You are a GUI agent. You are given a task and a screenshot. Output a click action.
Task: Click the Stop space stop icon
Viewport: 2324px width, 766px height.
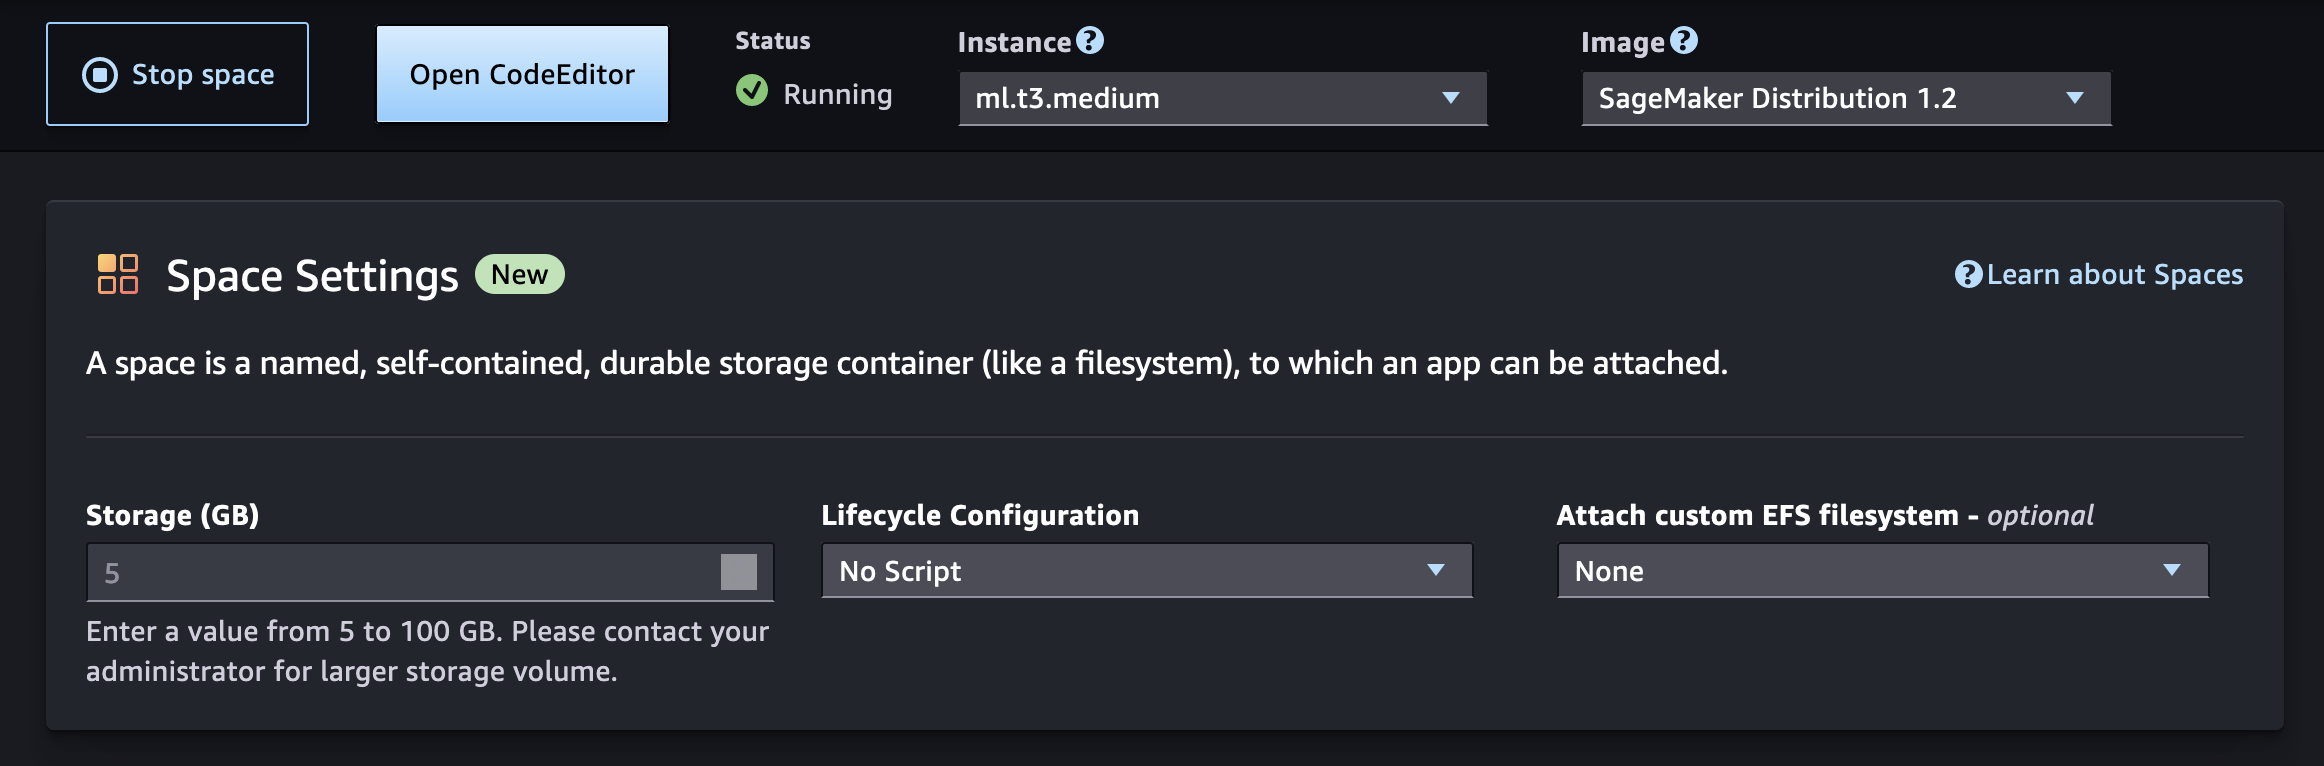tap(98, 73)
